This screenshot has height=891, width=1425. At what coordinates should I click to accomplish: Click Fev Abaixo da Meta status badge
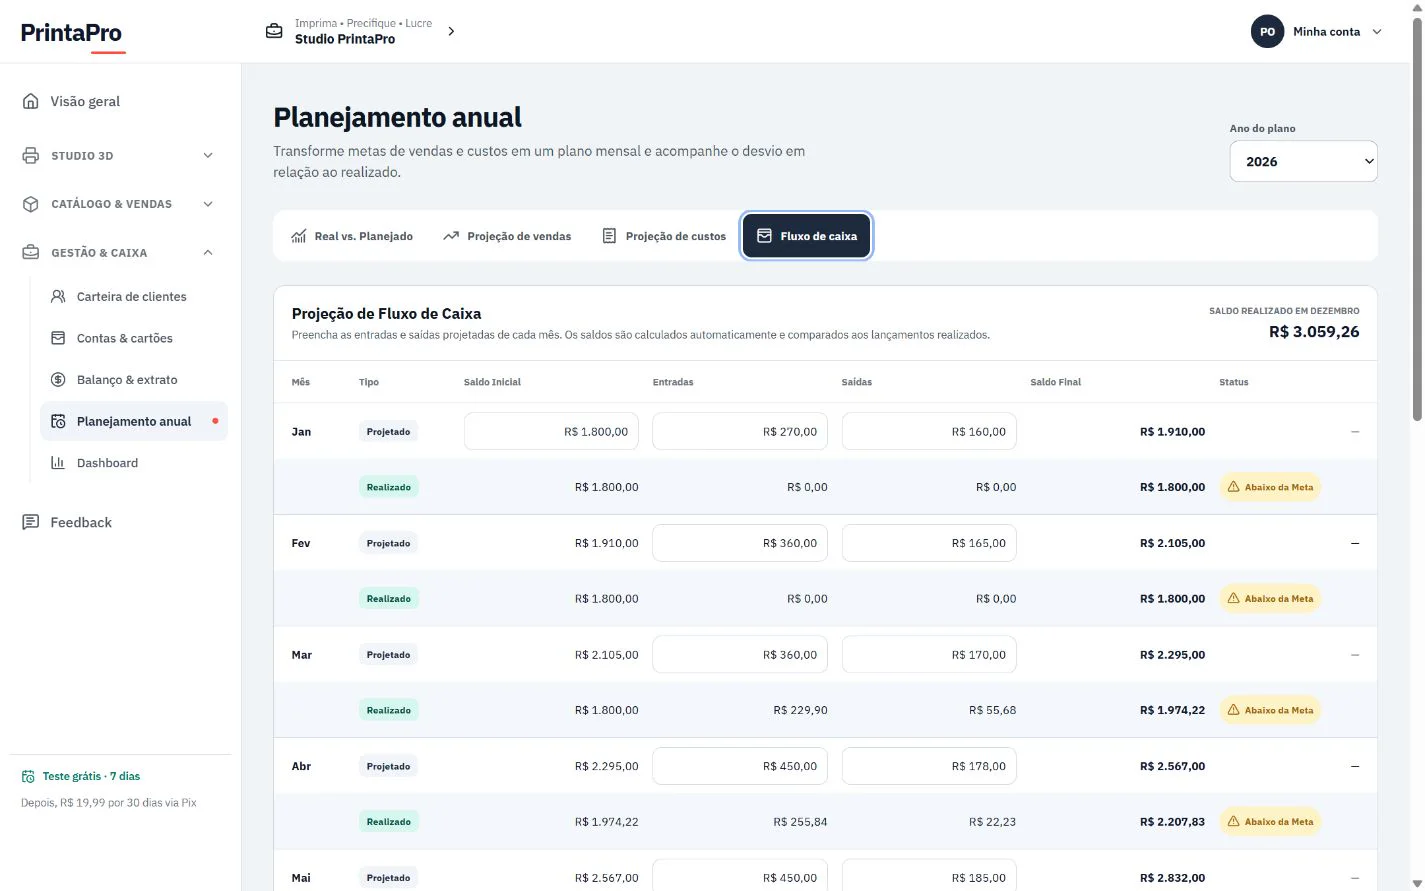tap(1270, 599)
